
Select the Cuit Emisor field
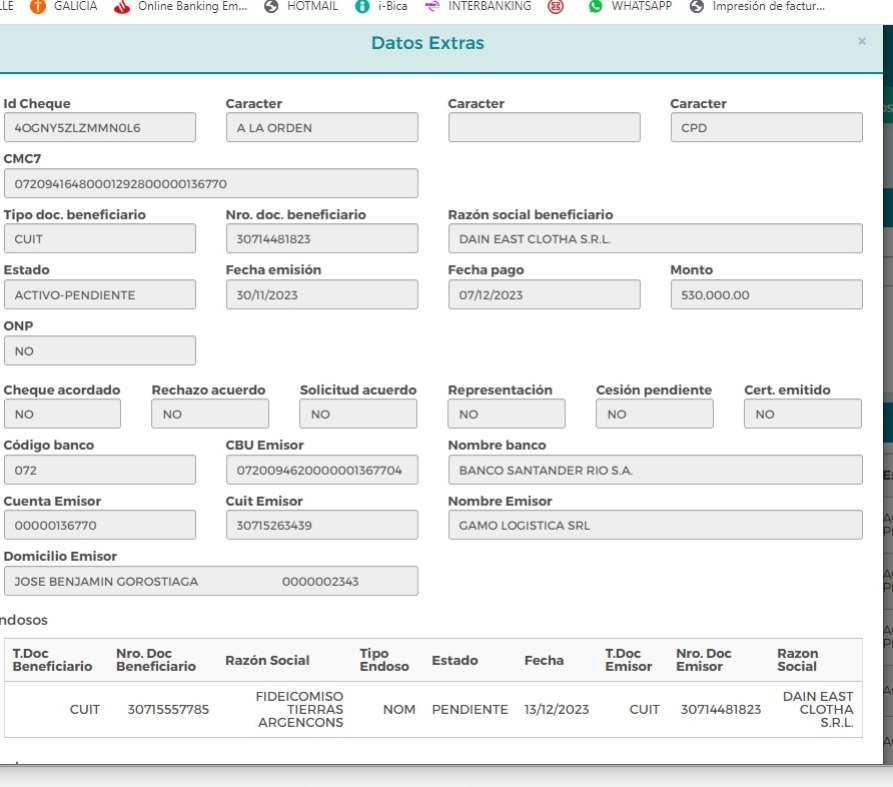(322, 524)
